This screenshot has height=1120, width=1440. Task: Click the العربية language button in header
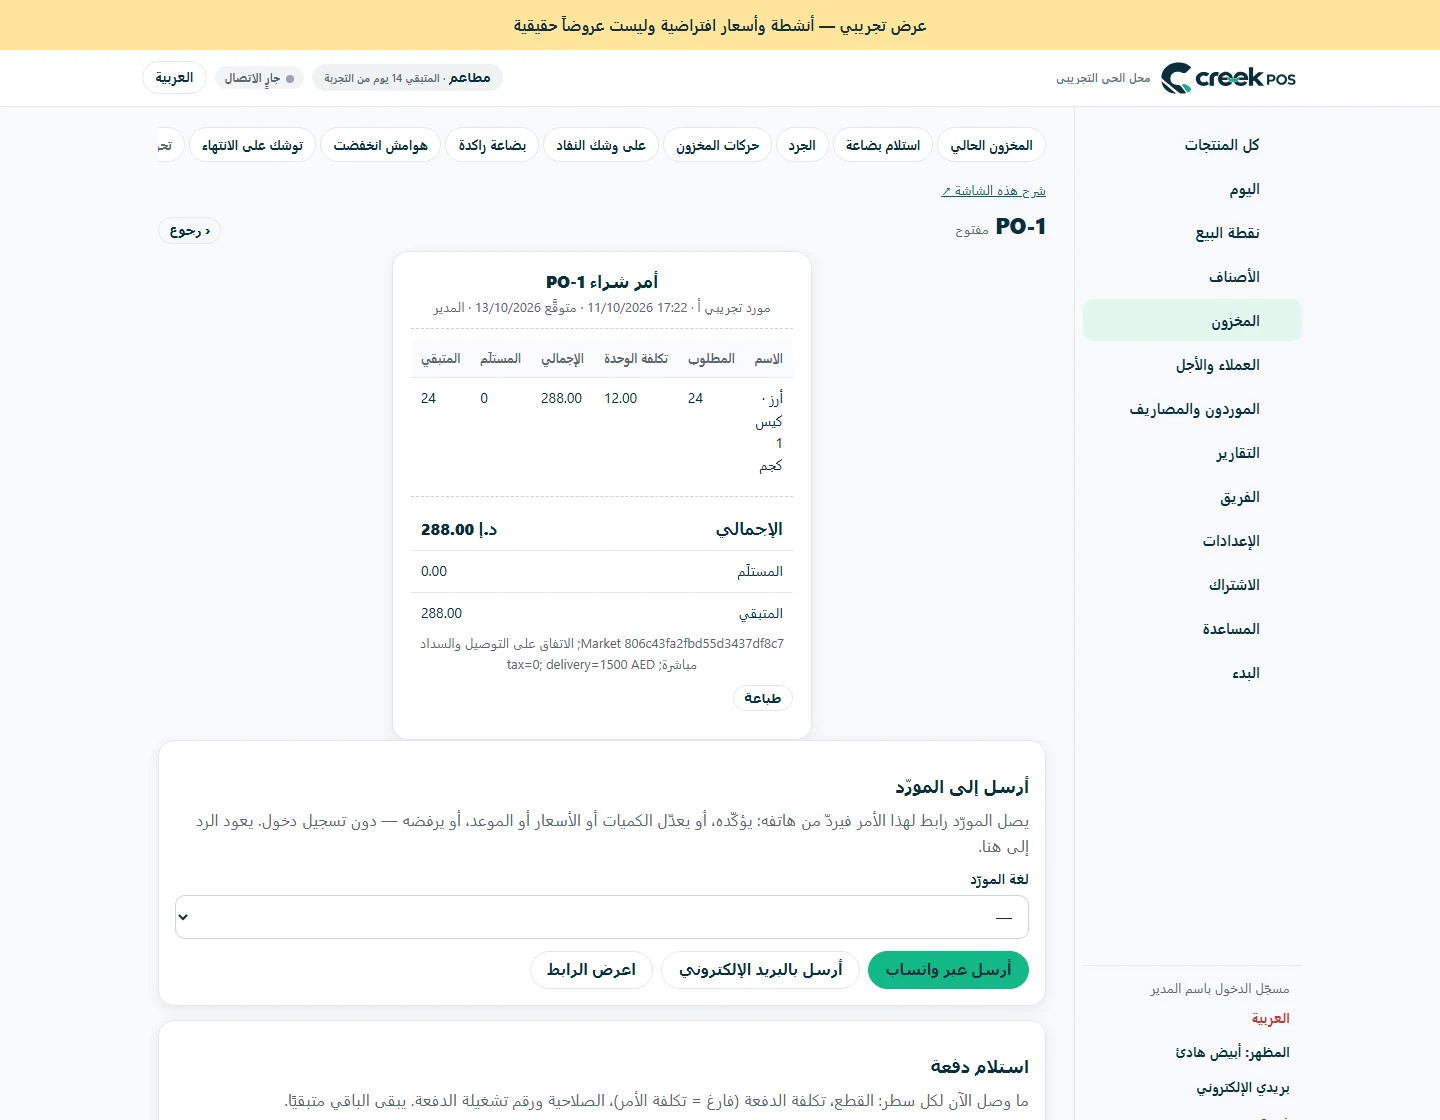174,78
